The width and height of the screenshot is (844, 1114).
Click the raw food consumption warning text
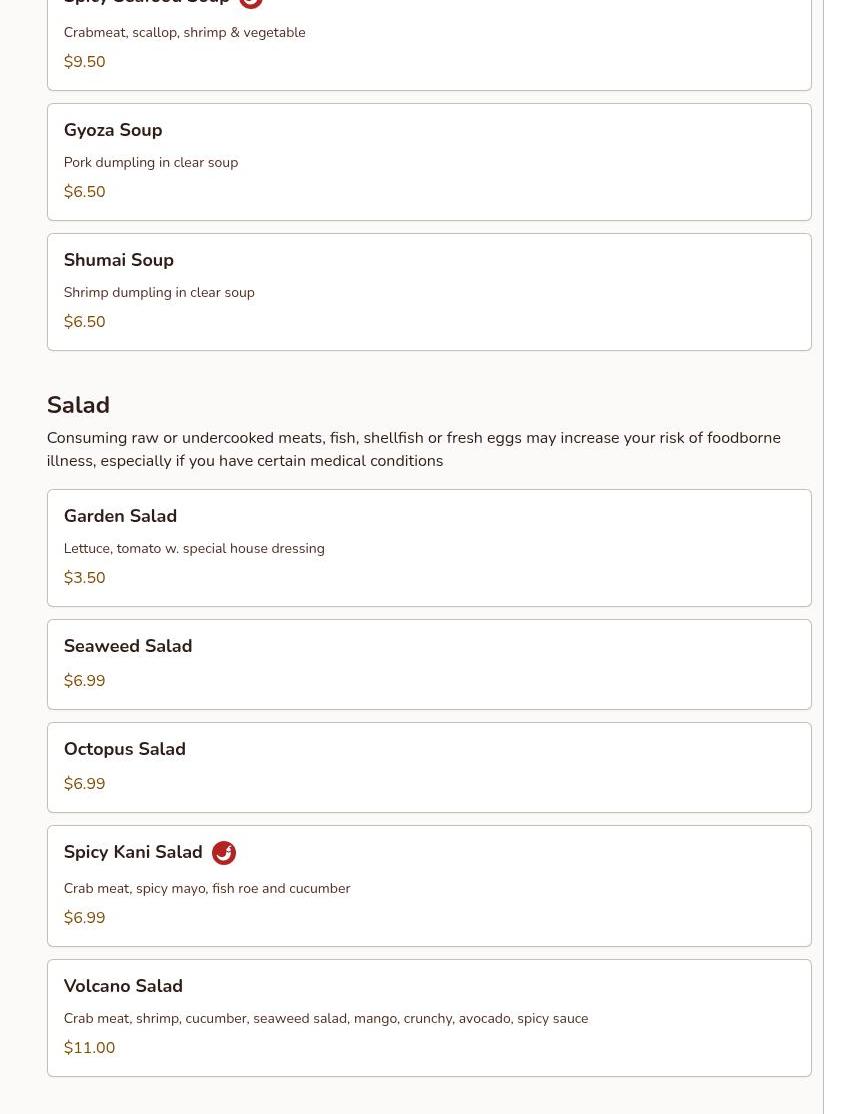click(x=413, y=449)
